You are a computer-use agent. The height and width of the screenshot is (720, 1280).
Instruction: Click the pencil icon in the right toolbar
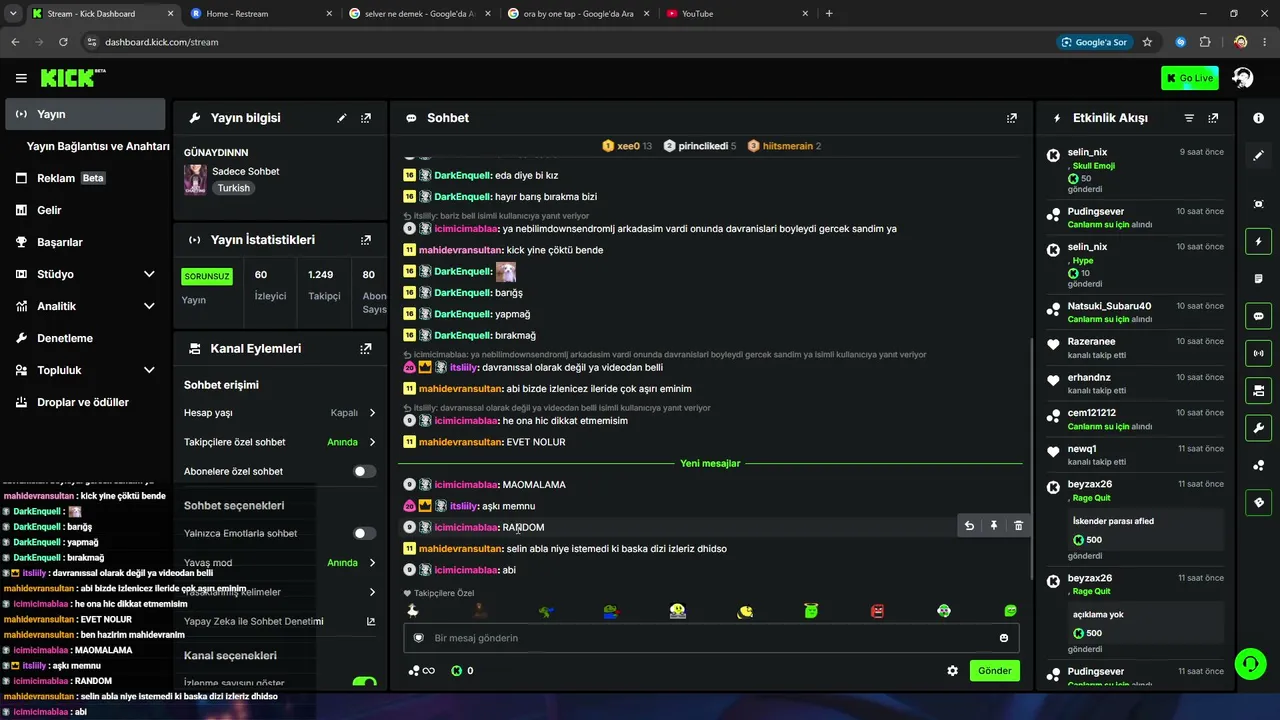[x=1259, y=156]
